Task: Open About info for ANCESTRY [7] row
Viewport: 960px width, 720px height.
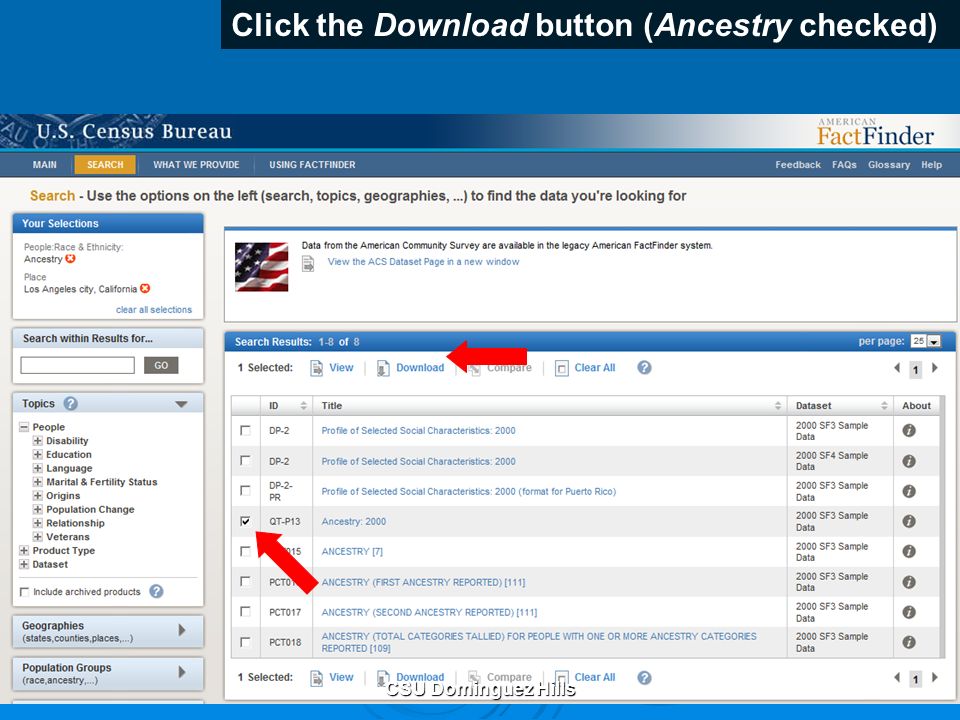Action: [x=909, y=551]
